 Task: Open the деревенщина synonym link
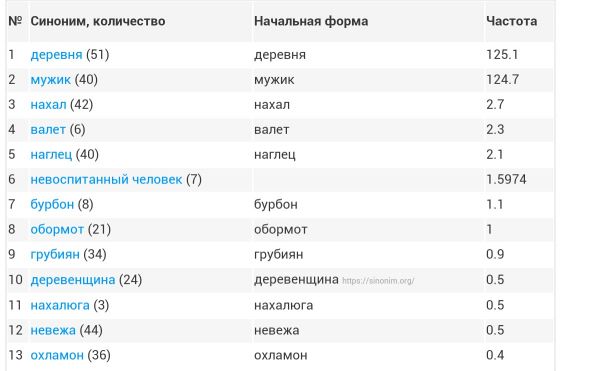point(73,280)
